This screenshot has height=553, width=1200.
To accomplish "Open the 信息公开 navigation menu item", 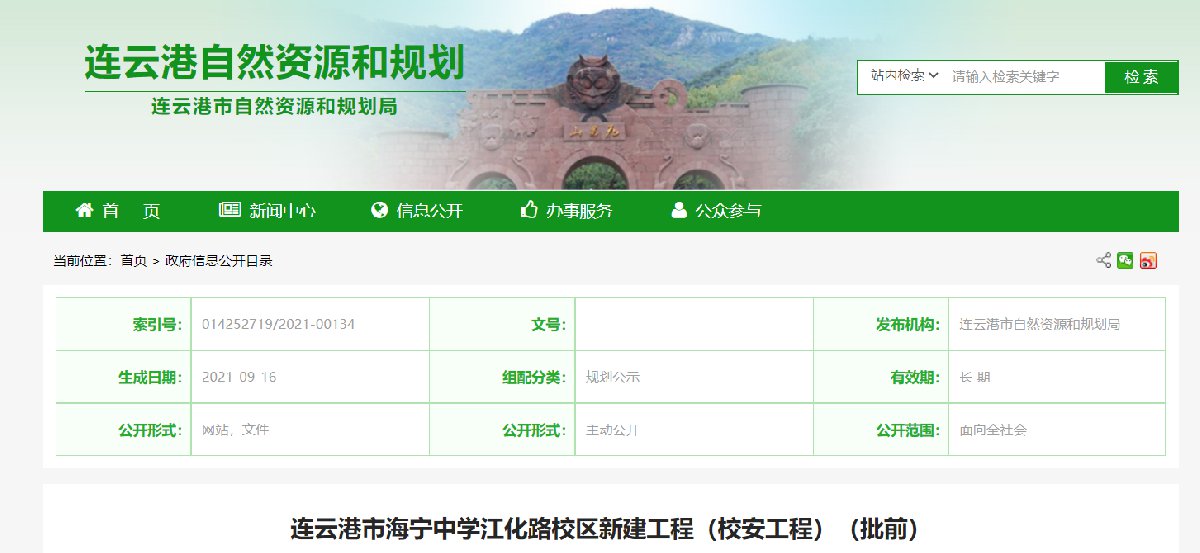I will click(x=417, y=211).
